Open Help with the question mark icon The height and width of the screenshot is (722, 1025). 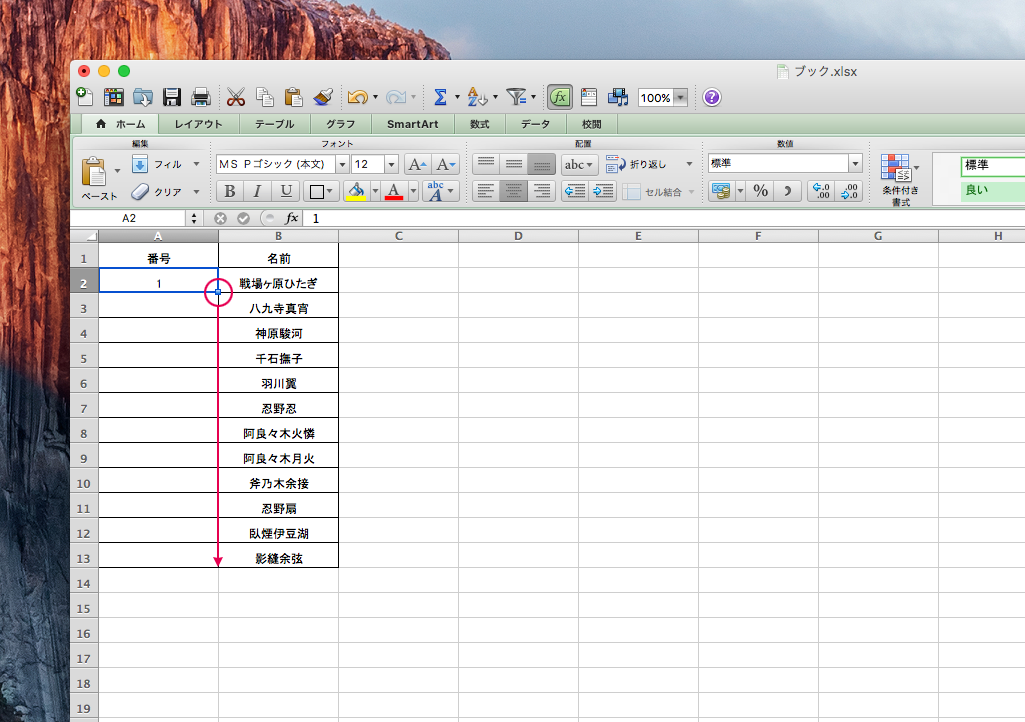712,97
